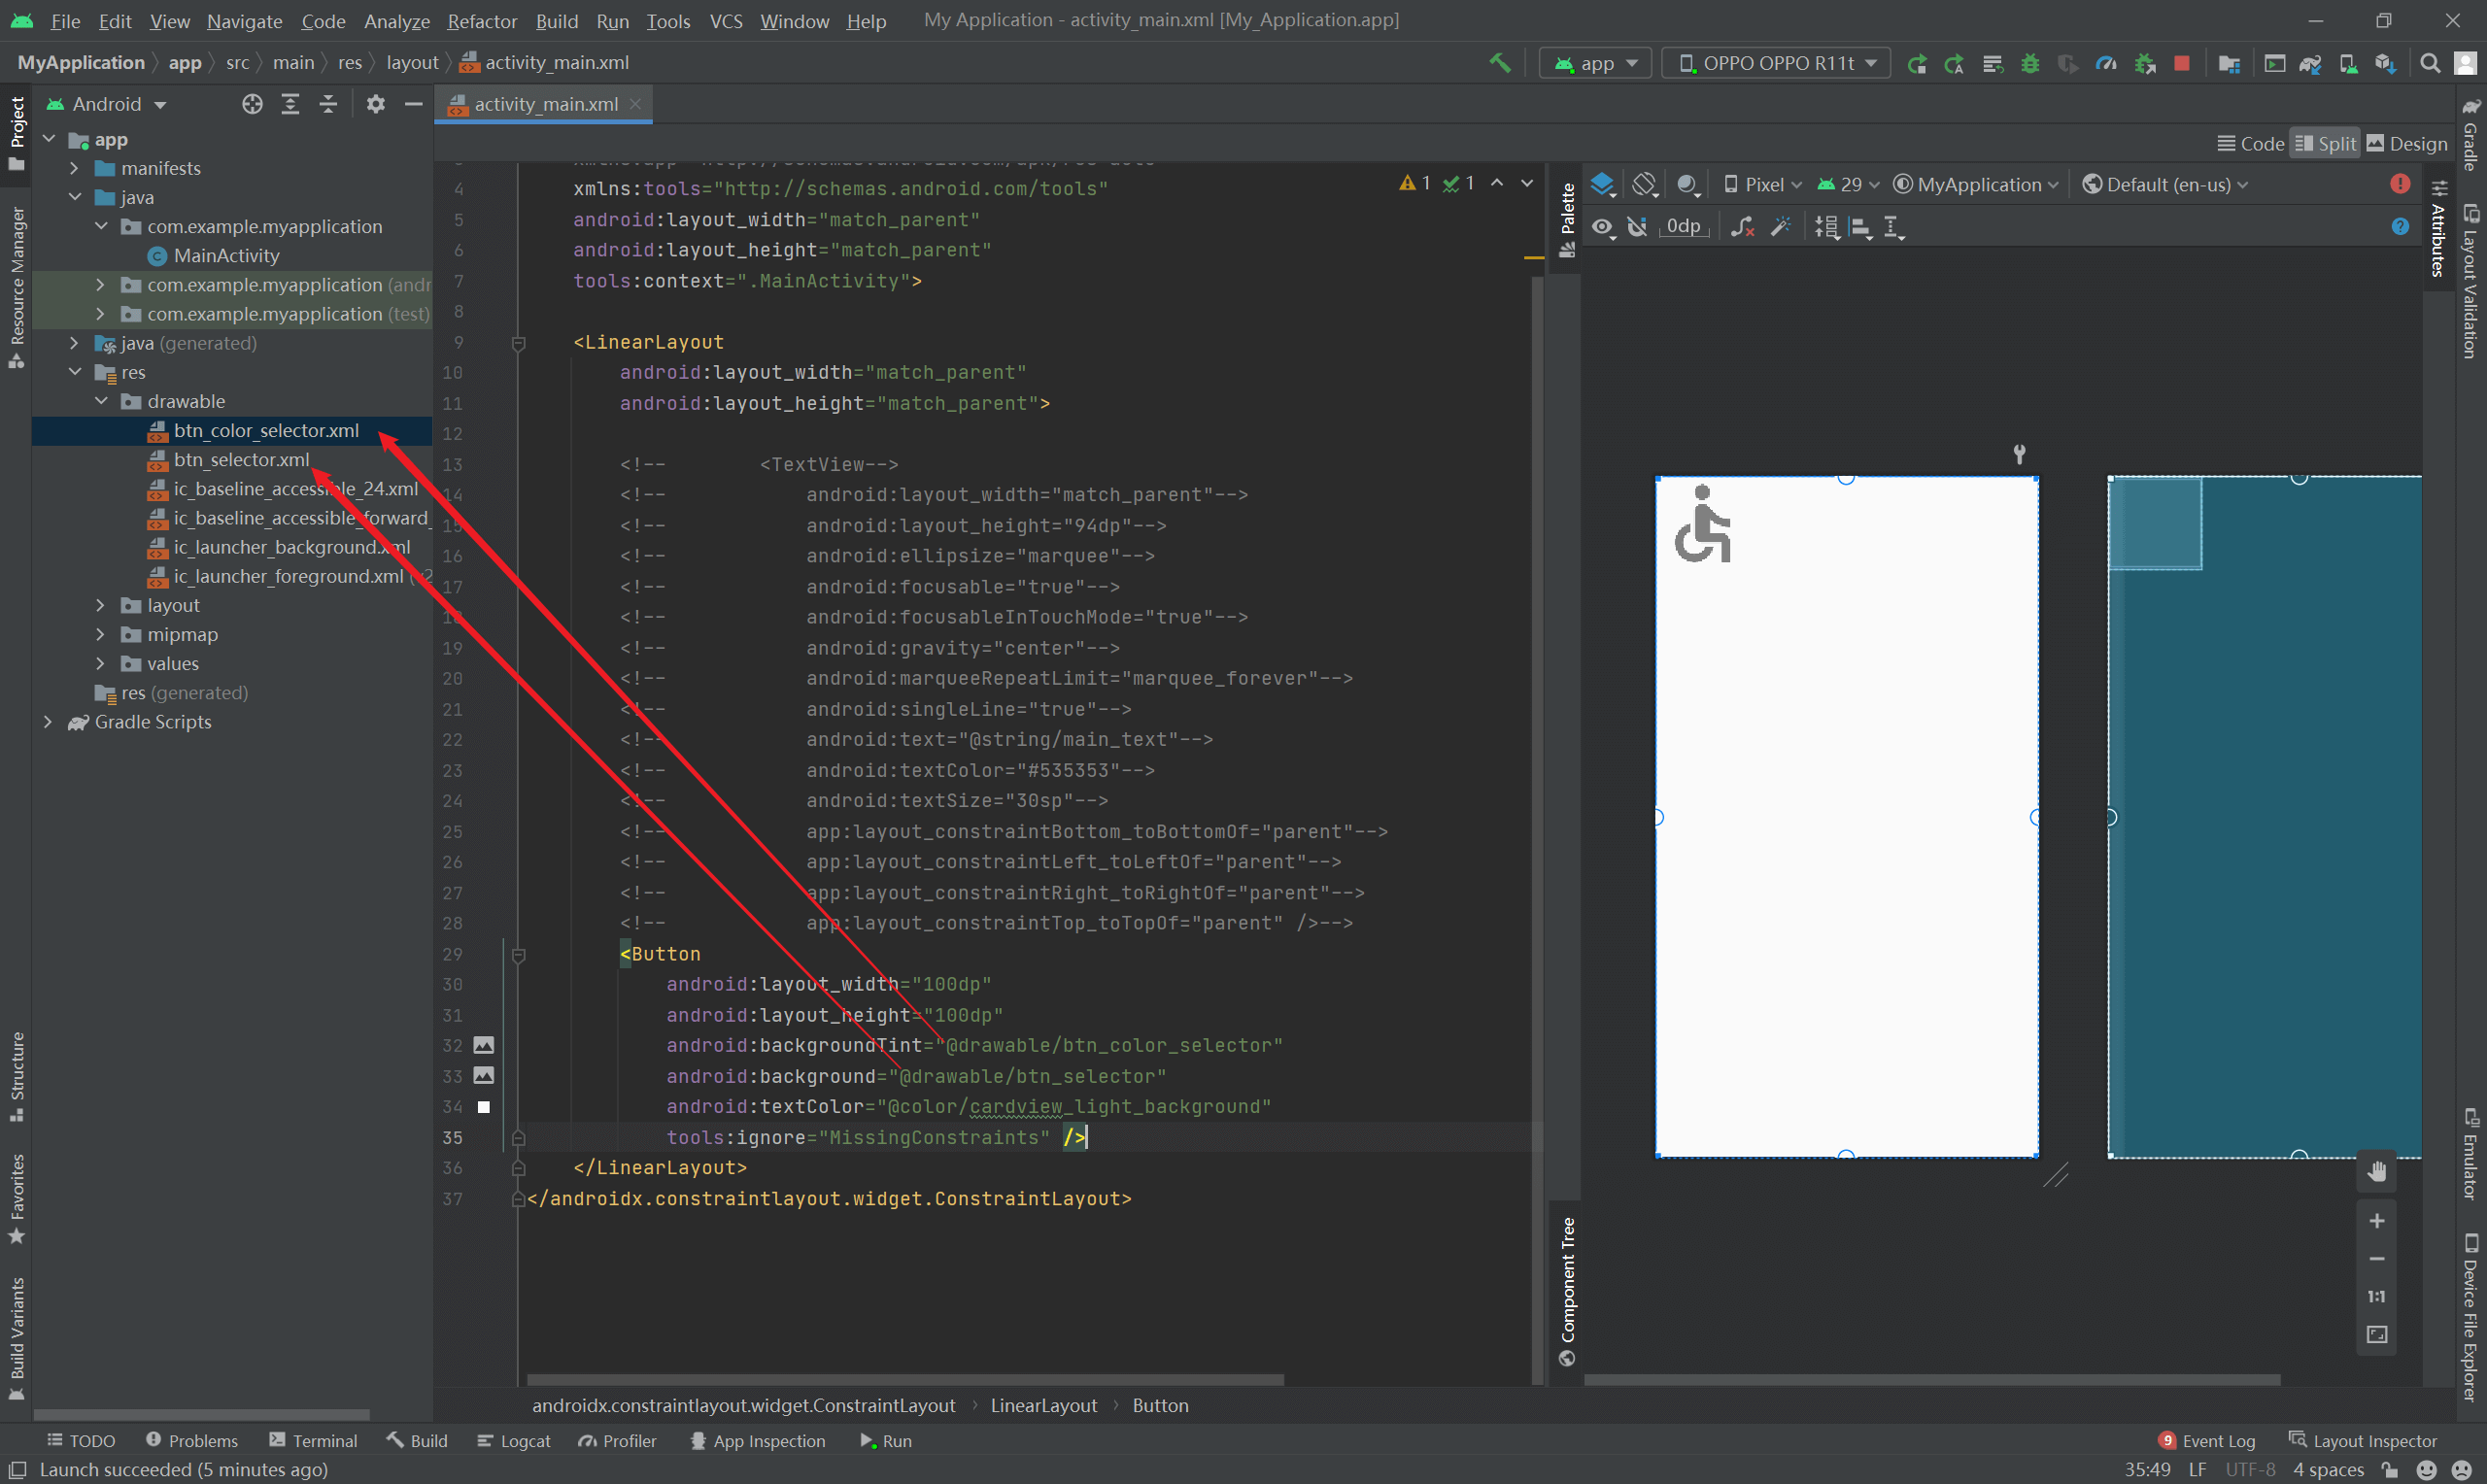
Task: Click Select Opened File target icon
Action: (252, 104)
